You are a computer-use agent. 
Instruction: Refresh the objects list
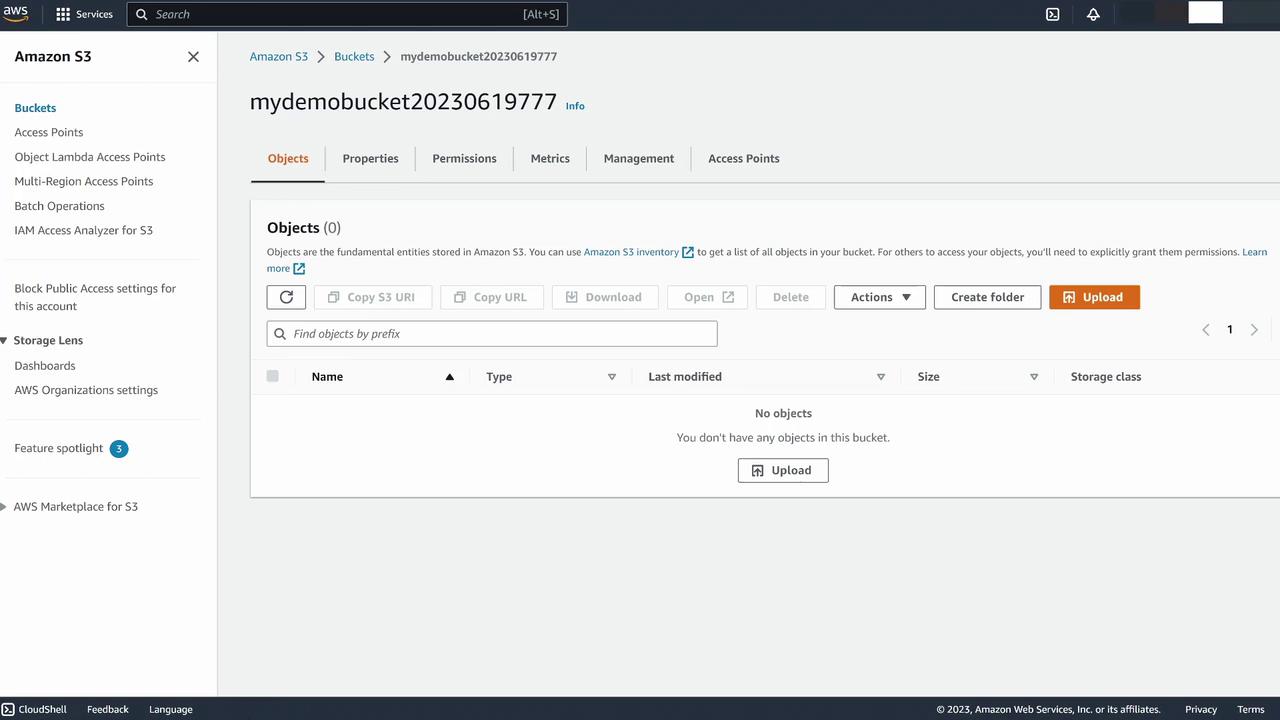coord(286,297)
